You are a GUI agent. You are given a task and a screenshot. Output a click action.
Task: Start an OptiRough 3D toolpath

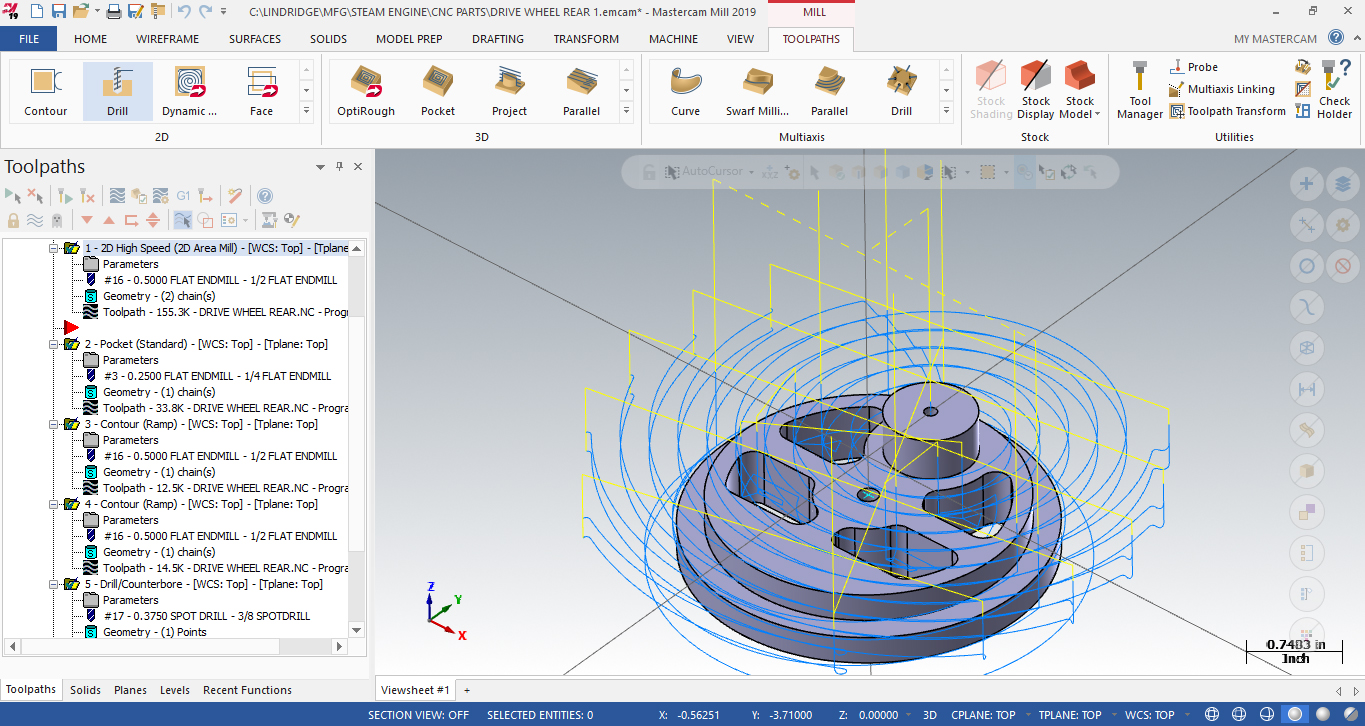pyautogui.click(x=366, y=91)
